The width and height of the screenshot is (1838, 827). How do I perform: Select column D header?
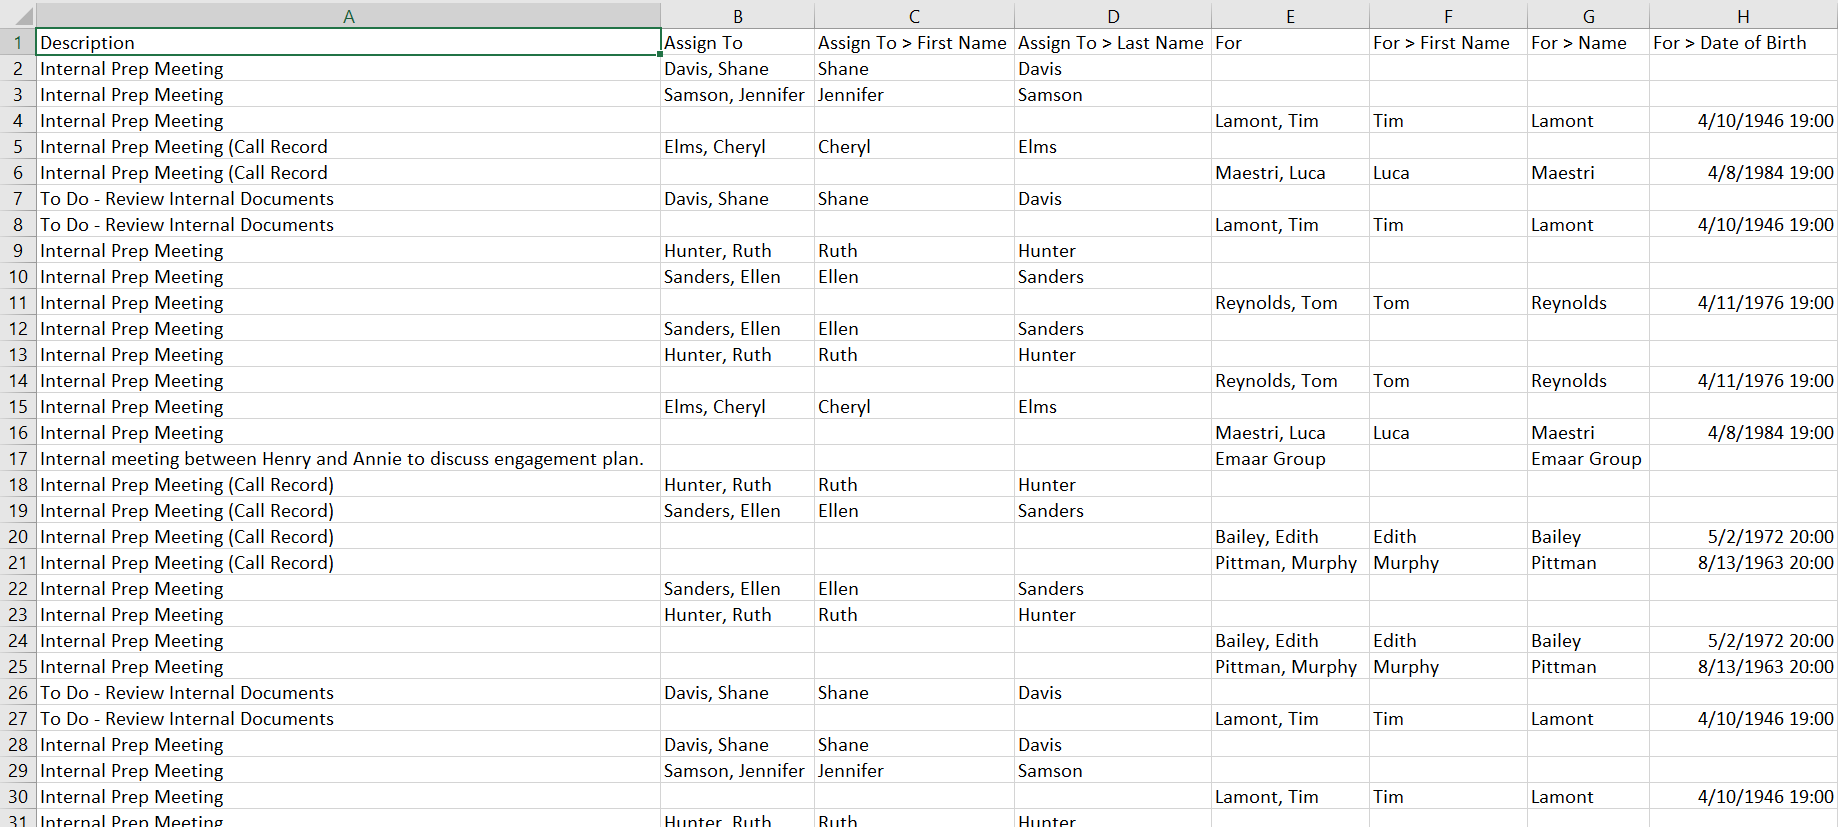tap(1112, 16)
